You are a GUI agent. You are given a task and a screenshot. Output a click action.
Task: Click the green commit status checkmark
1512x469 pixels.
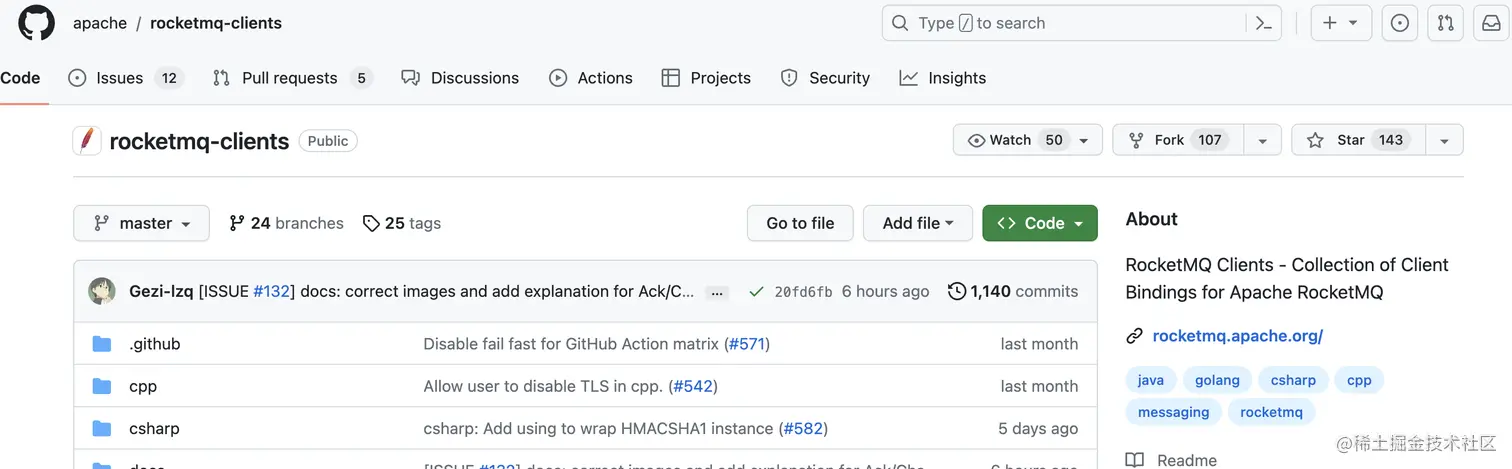pos(758,292)
